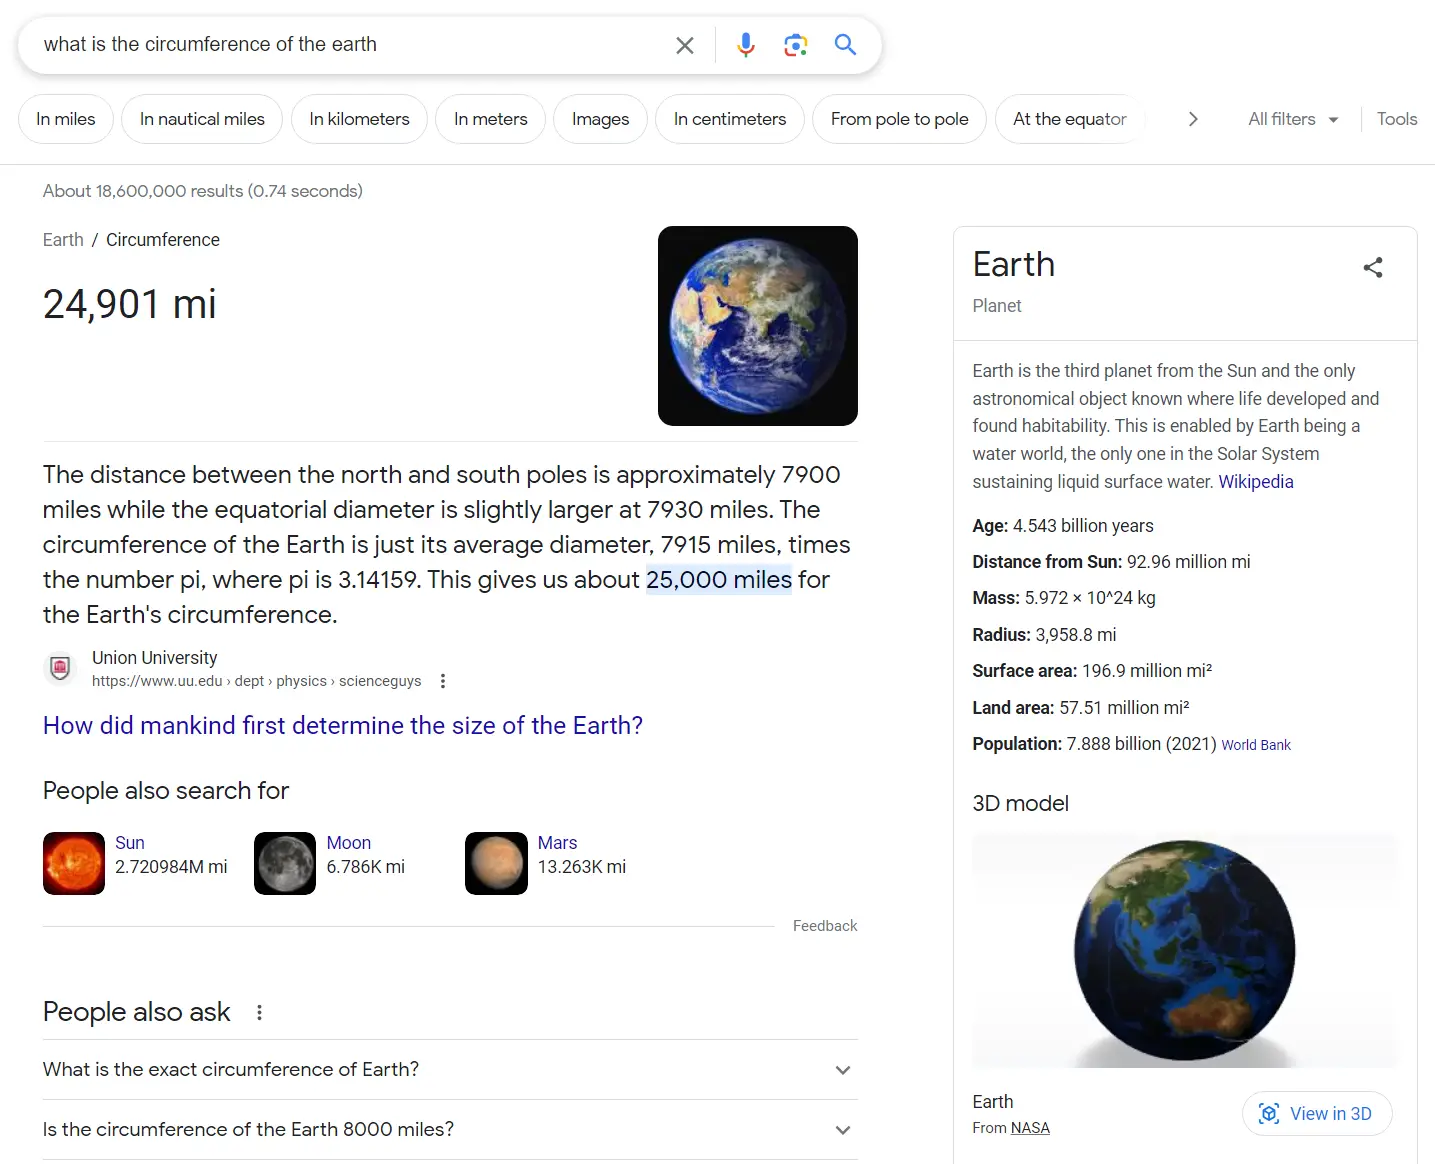This screenshot has height=1164, width=1435.
Task: Expand 'What is the exact circumference of Earth?'
Action: (x=450, y=1070)
